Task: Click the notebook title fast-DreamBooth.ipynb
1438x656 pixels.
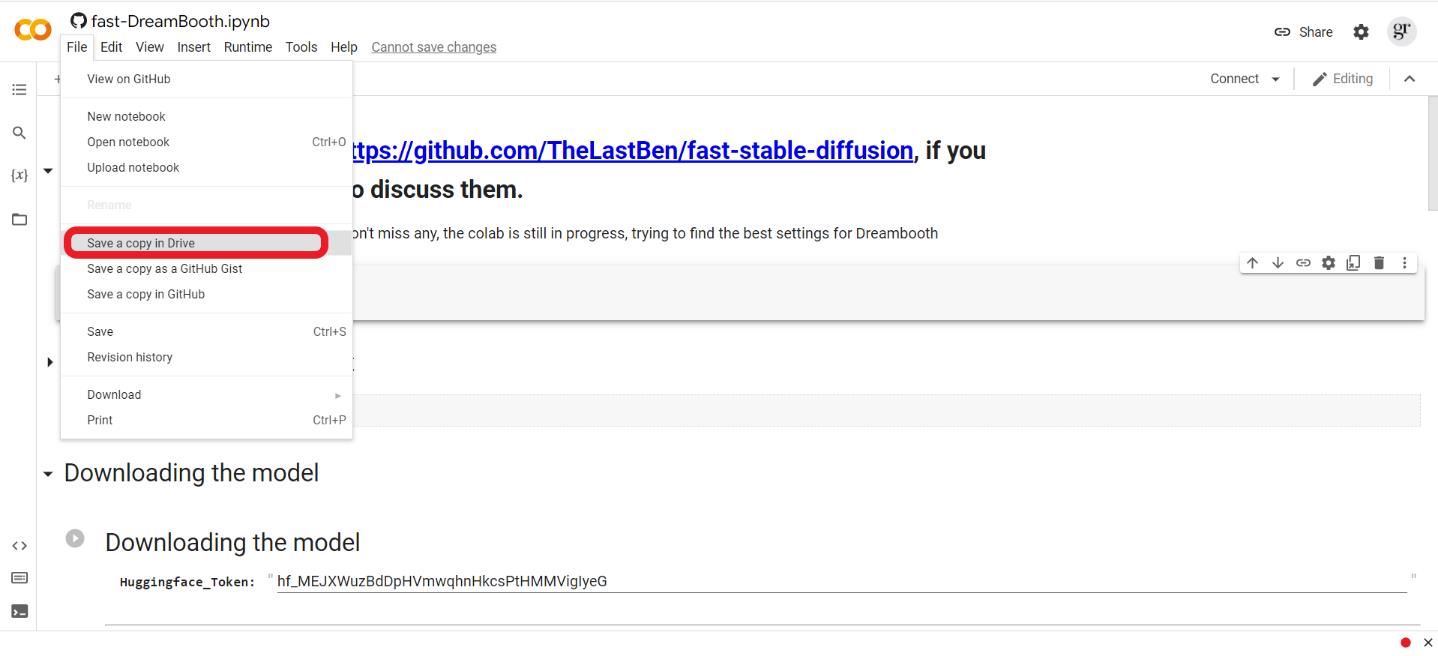Action: click(x=180, y=21)
